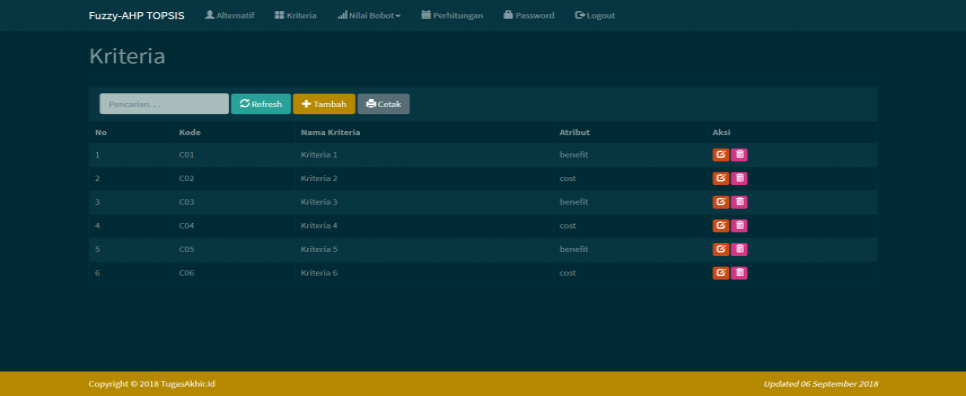
Task: Open the edit icon for Kriteria 4
Action: pos(720,225)
